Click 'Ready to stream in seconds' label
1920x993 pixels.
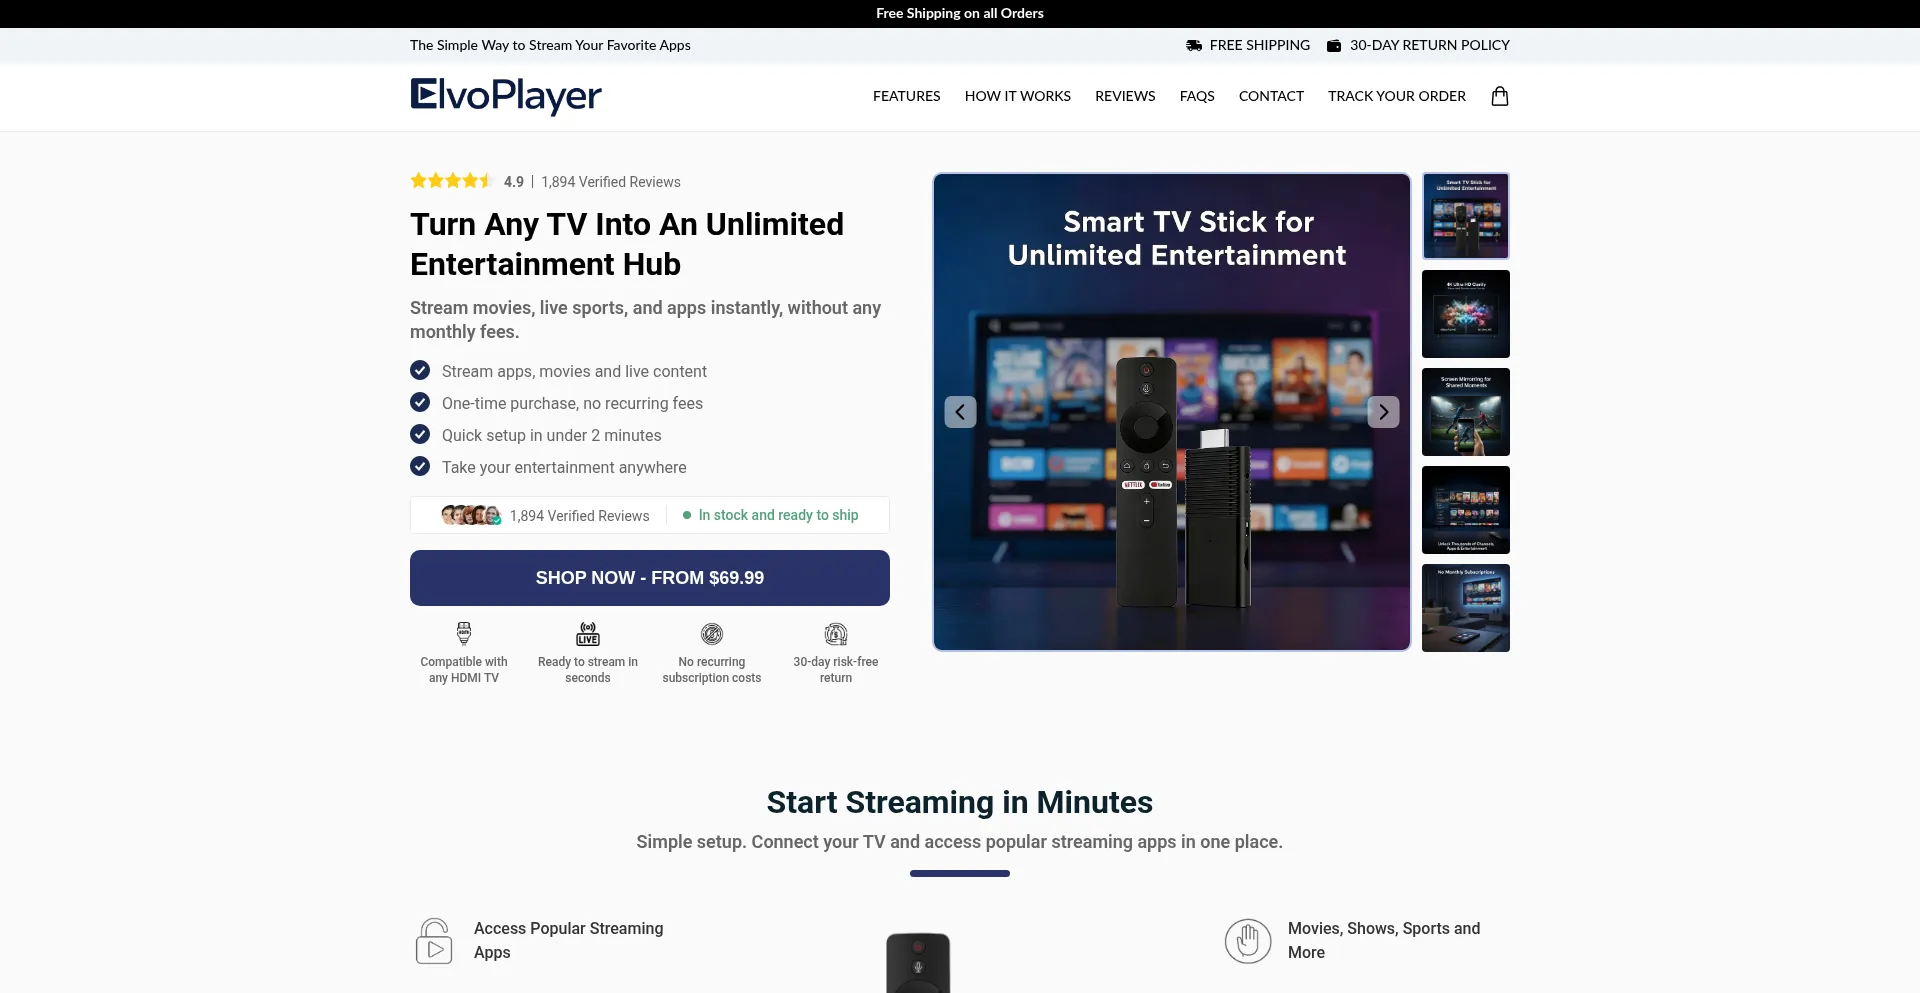click(588, 670)
